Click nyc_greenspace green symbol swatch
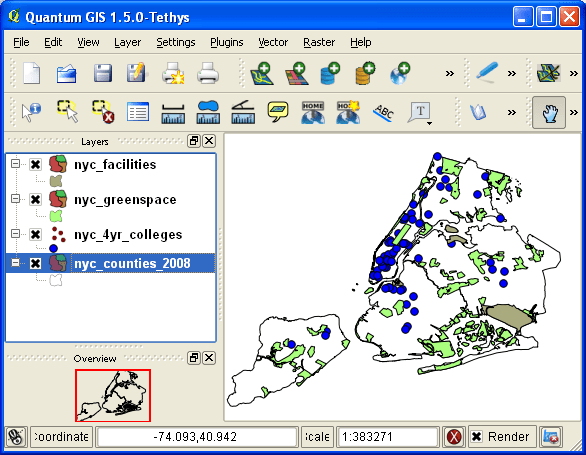 pyautogui.click(x=56, y=216)
